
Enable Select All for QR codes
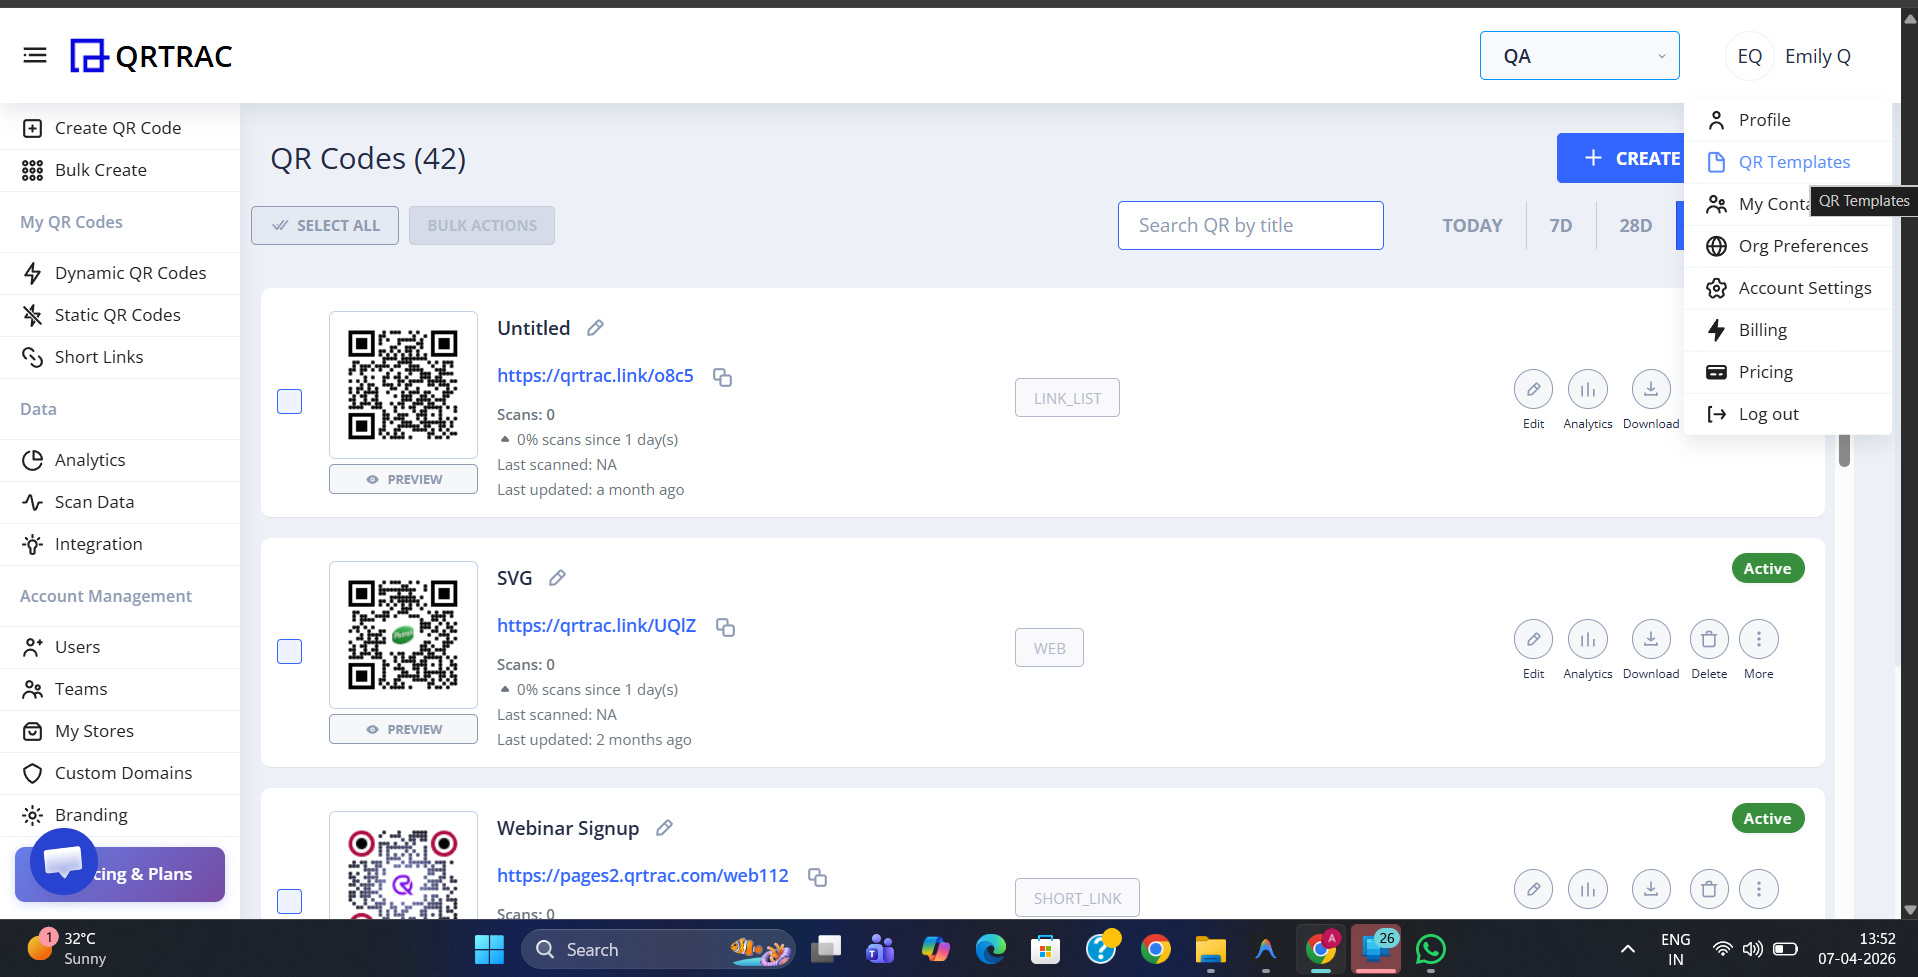coord(325,225)
